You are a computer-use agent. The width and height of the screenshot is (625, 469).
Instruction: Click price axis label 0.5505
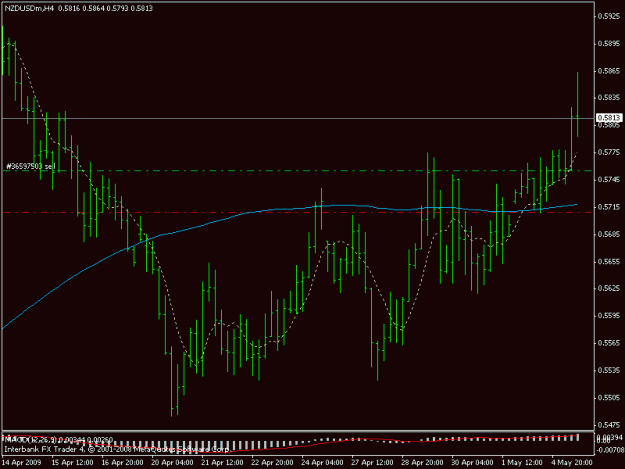point(609,398)
